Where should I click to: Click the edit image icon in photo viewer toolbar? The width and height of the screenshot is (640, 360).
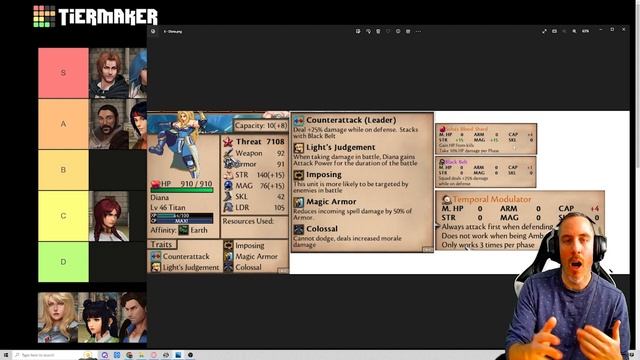click(358, 31)
